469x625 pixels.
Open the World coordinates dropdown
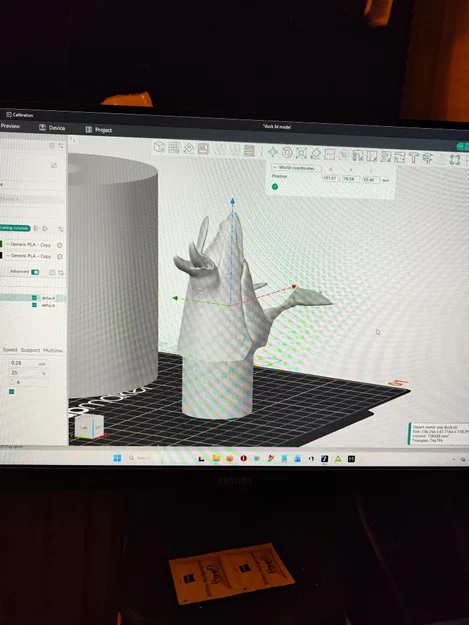tap(296, 168)
